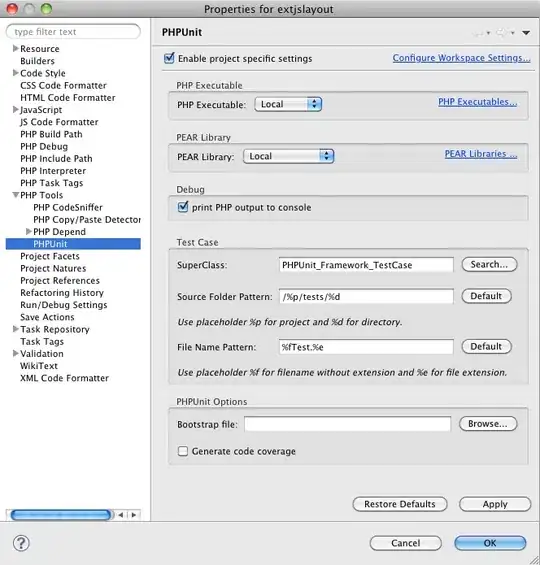Expand the Code Style tree node
The width and height of the screenshot is (540, 565).
click(15, 73)
